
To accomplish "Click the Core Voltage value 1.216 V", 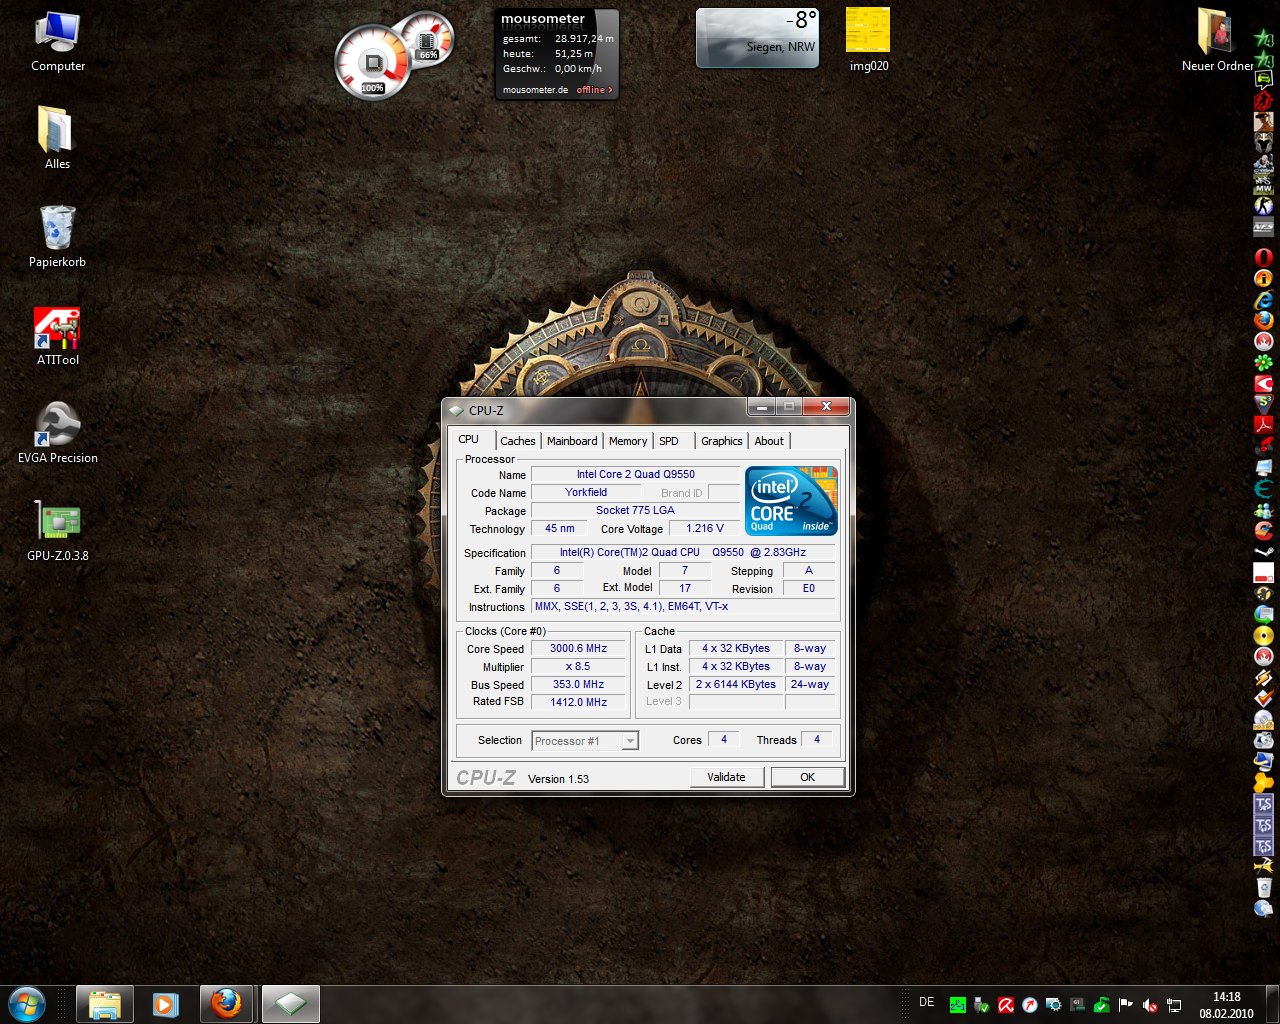I will coord(705,528).
